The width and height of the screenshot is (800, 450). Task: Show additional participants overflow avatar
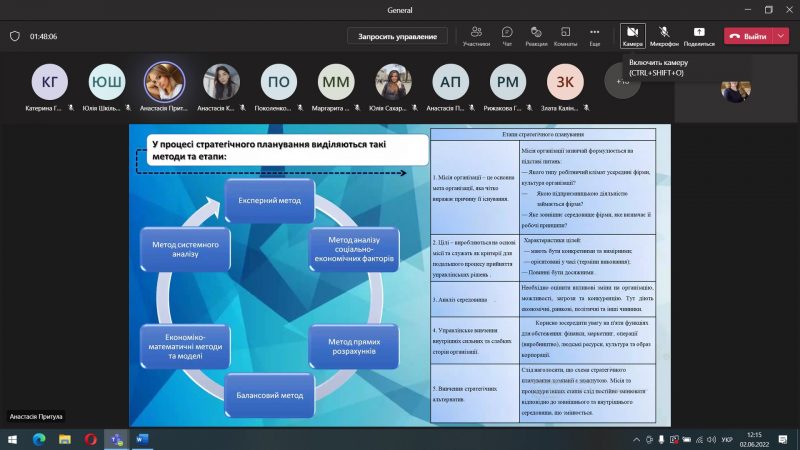(622, 81)
